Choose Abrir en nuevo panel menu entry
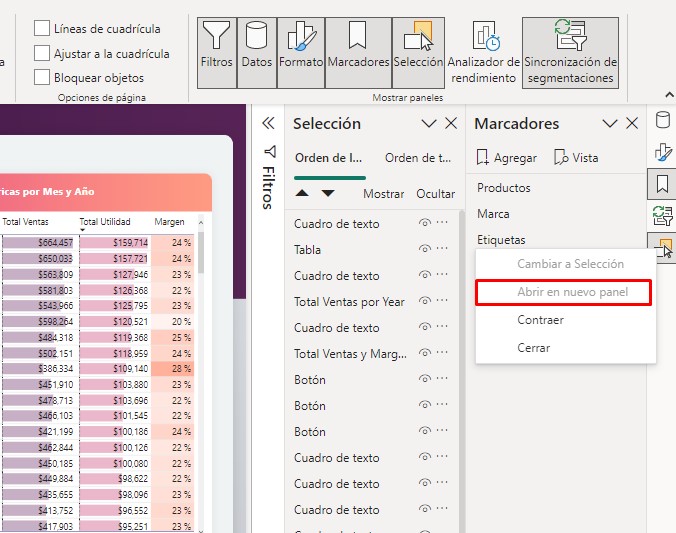 pyautogui.click(x=563, y=292)
